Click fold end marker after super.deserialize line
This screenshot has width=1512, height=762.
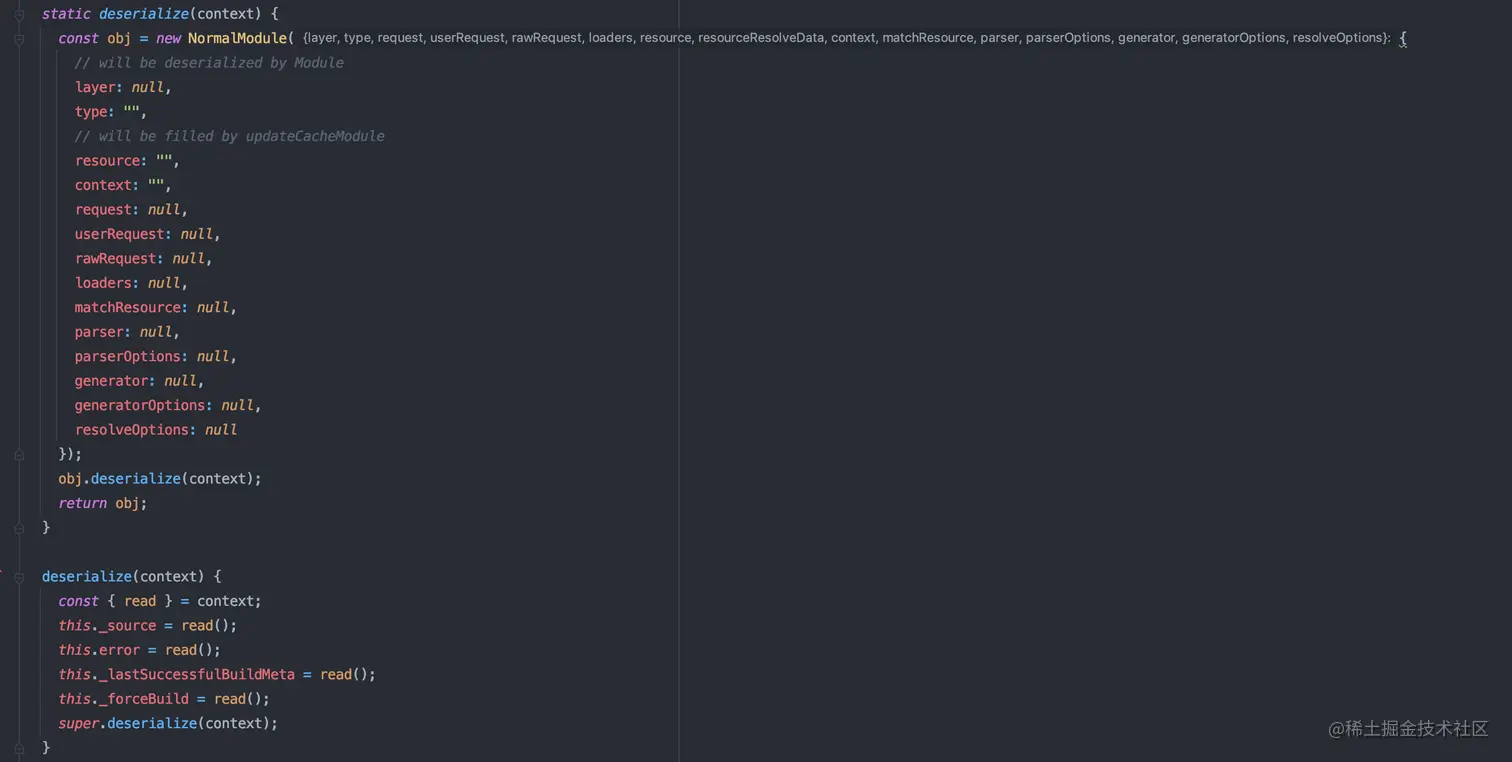click(x=19, y=748)
